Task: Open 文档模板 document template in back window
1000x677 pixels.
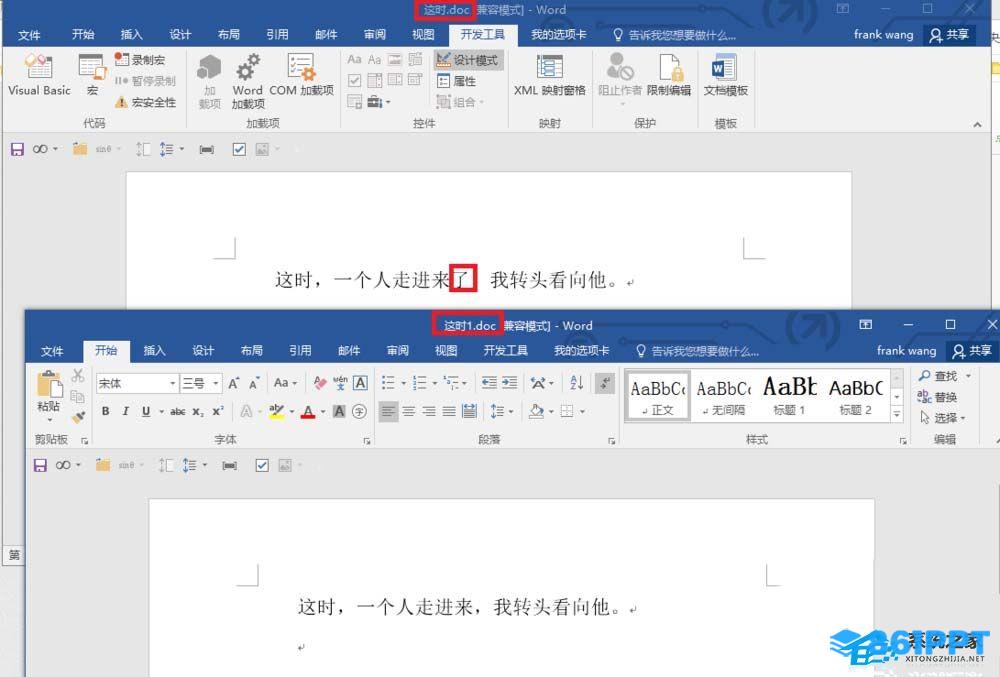Action: tap(725, 75)
